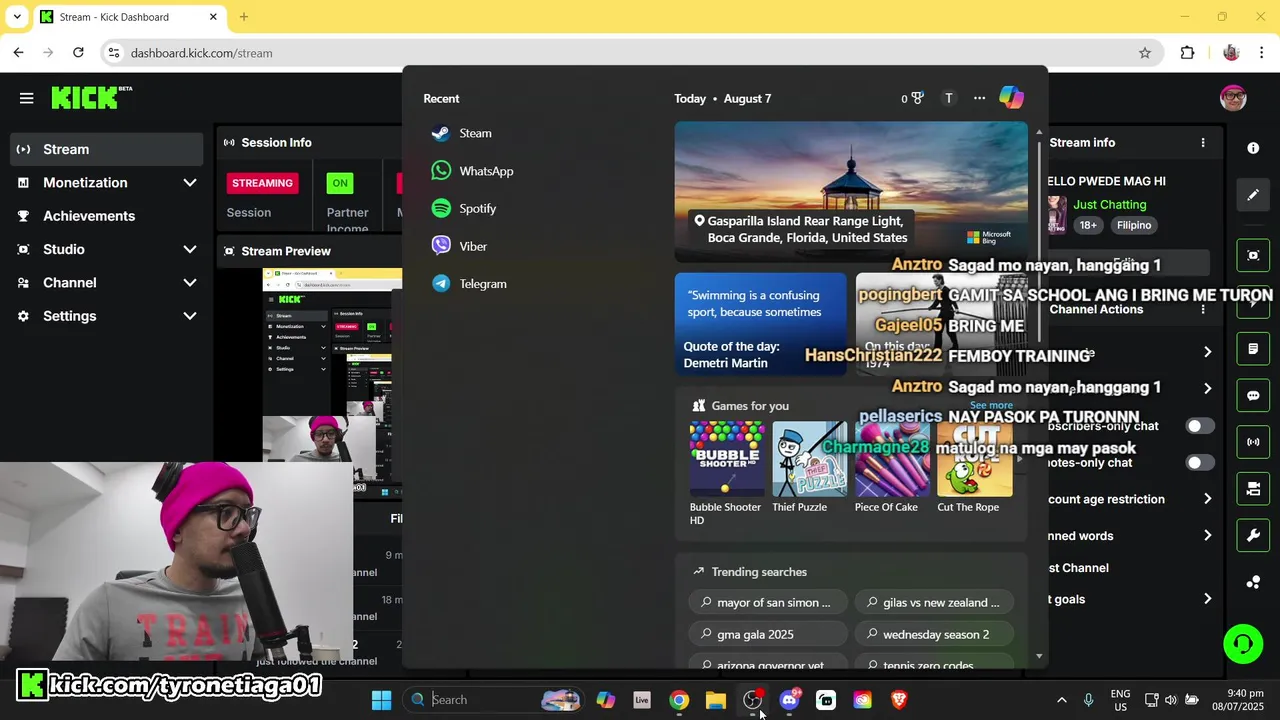This screenshot has height=720, width=1280.
Task: Click the Copilot icon in search panel
Action: [x=1011, y=98]
